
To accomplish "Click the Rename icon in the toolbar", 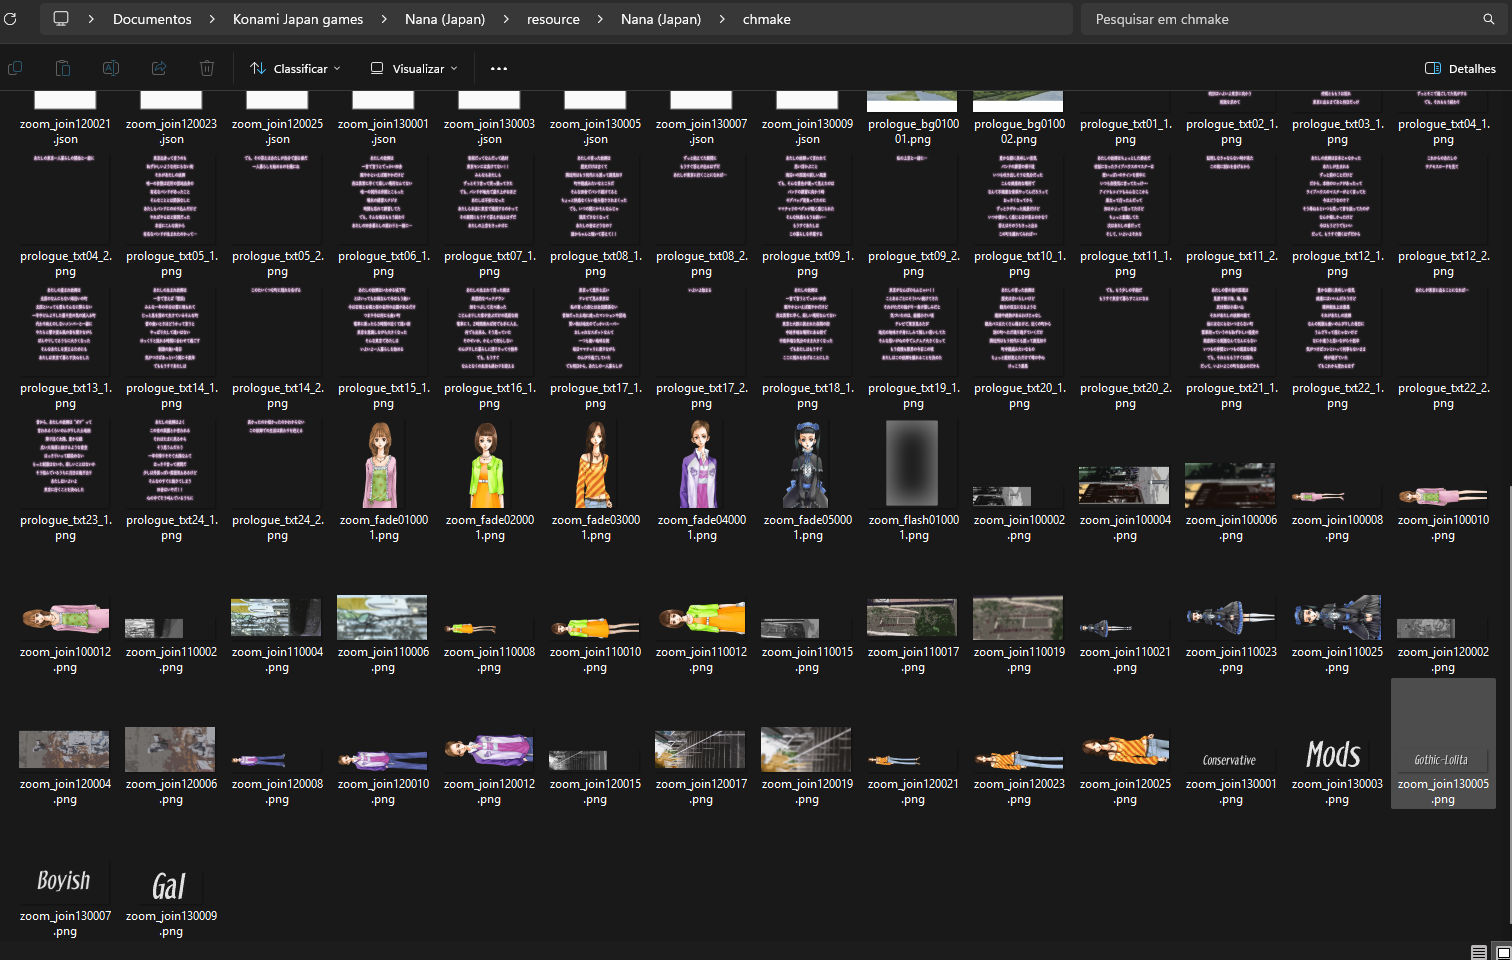I will [x=111, y=68].
